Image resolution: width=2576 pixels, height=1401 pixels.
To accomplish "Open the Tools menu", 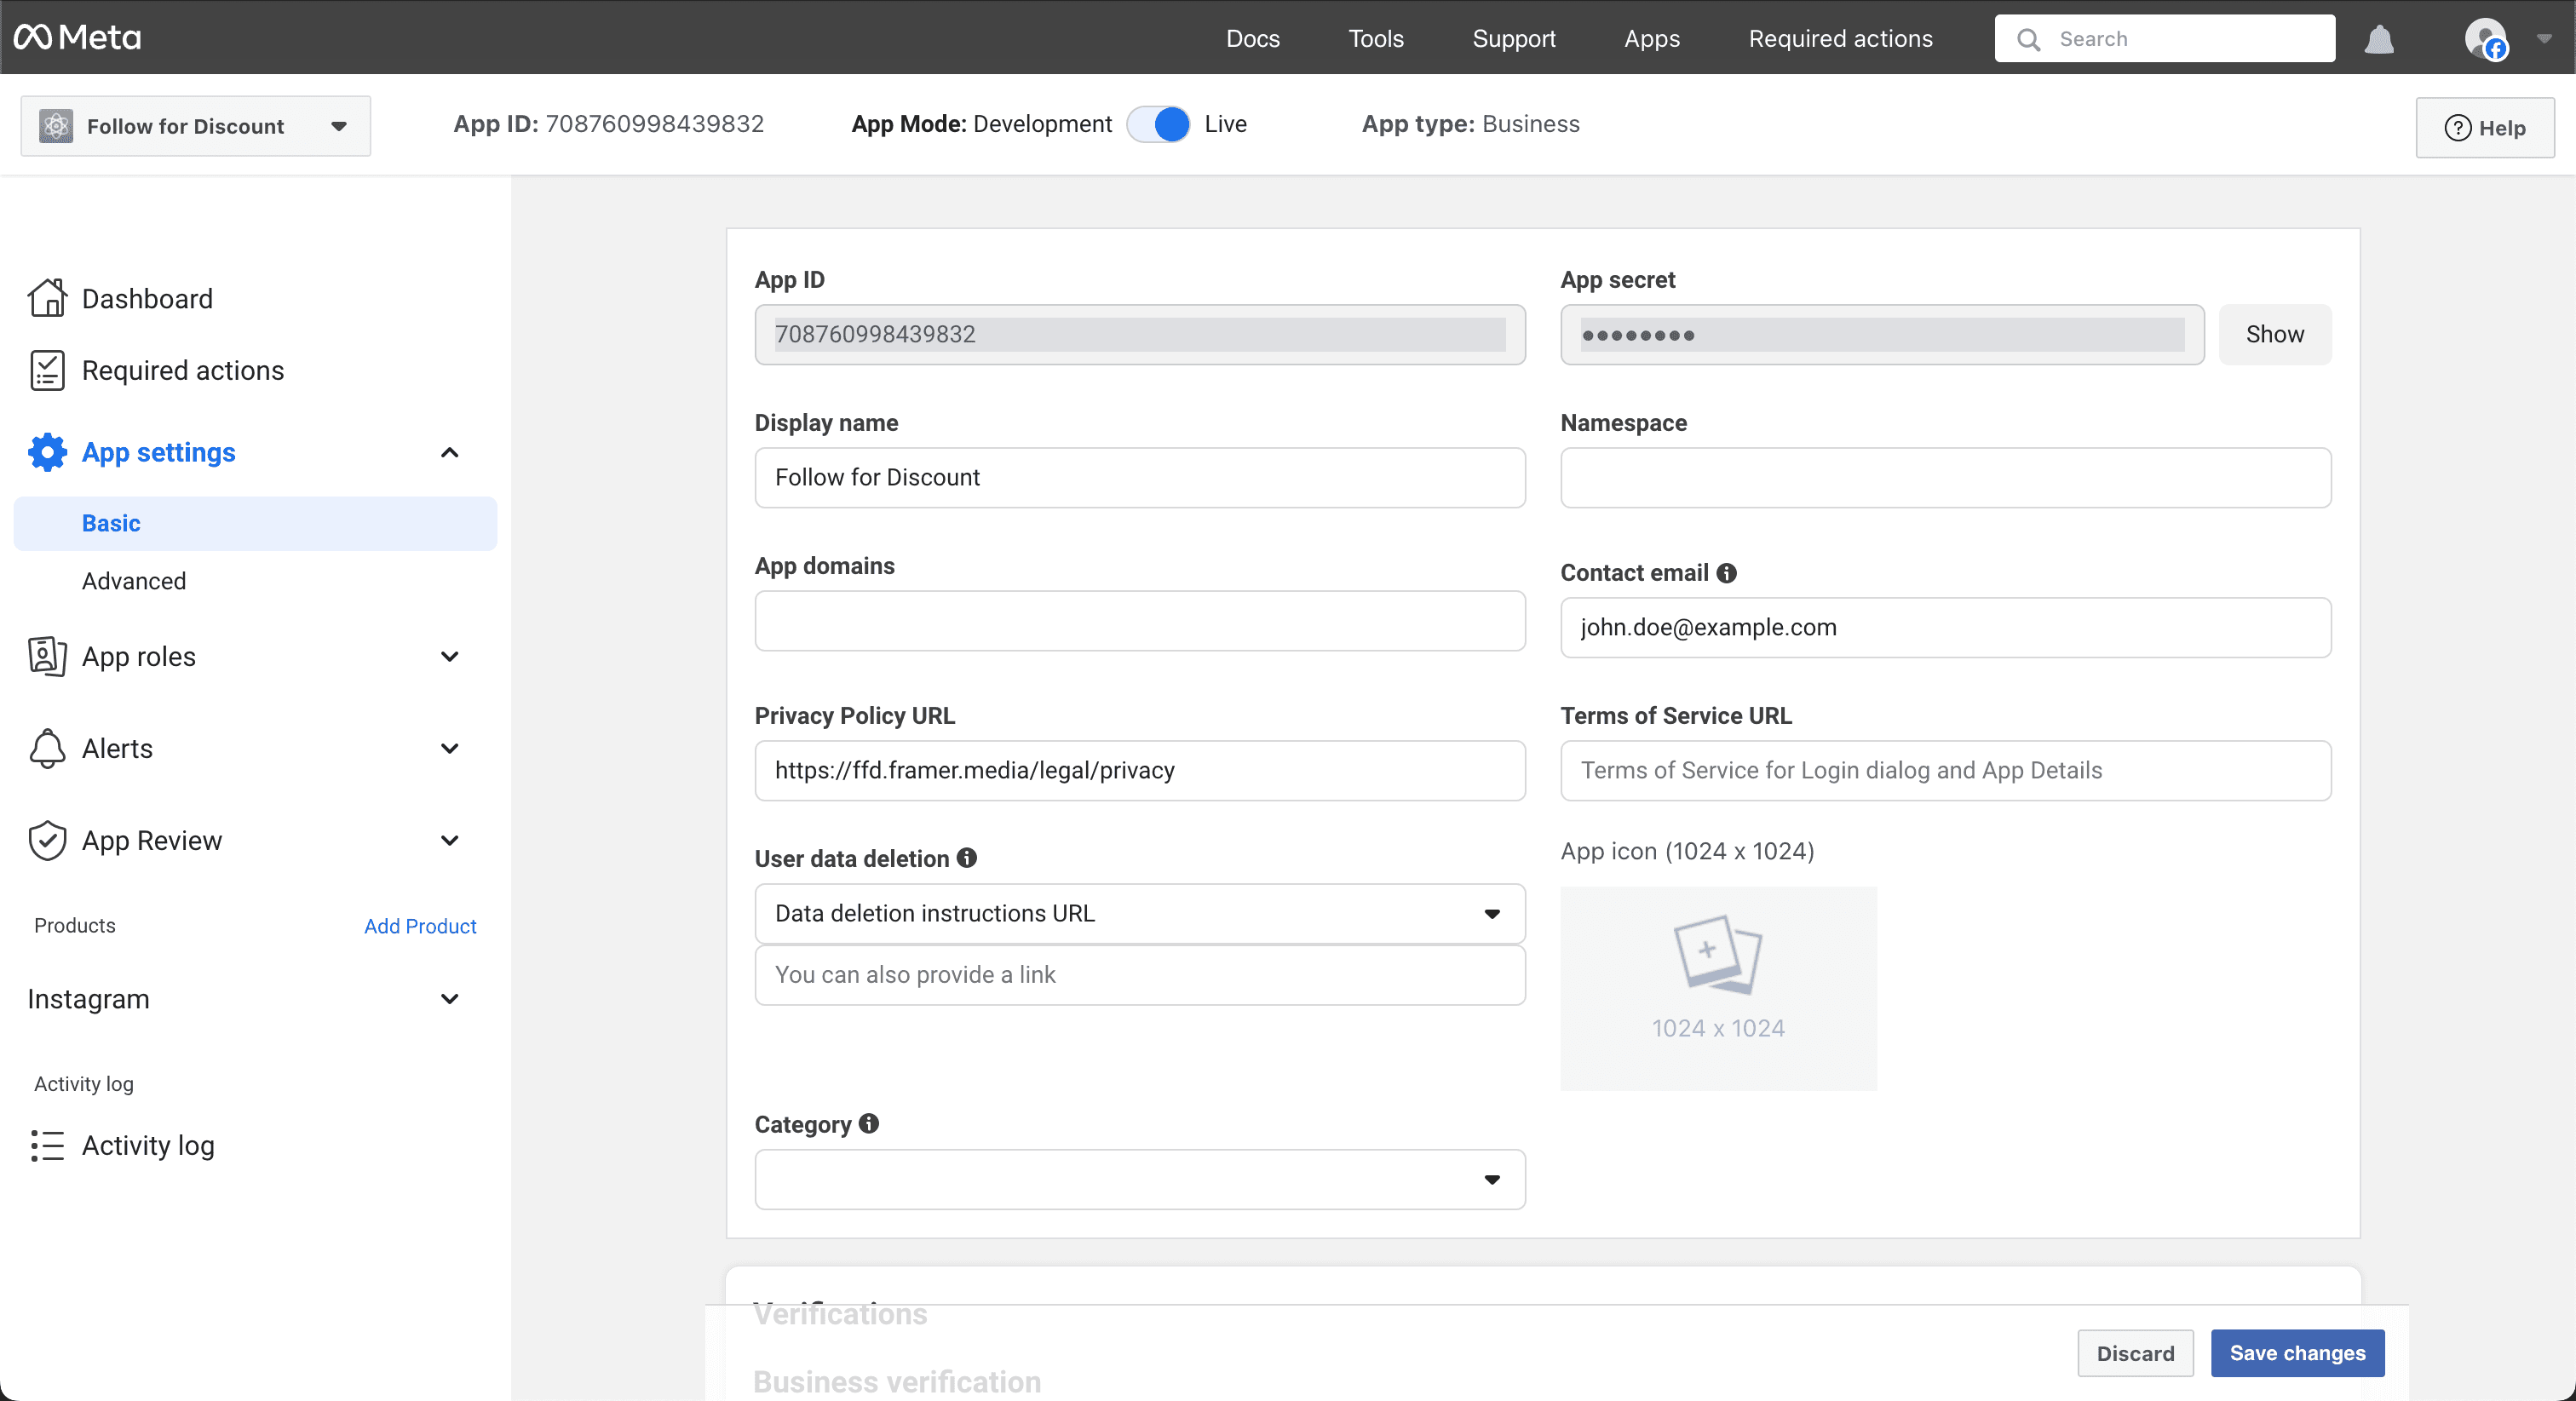I will point(1376,39).
